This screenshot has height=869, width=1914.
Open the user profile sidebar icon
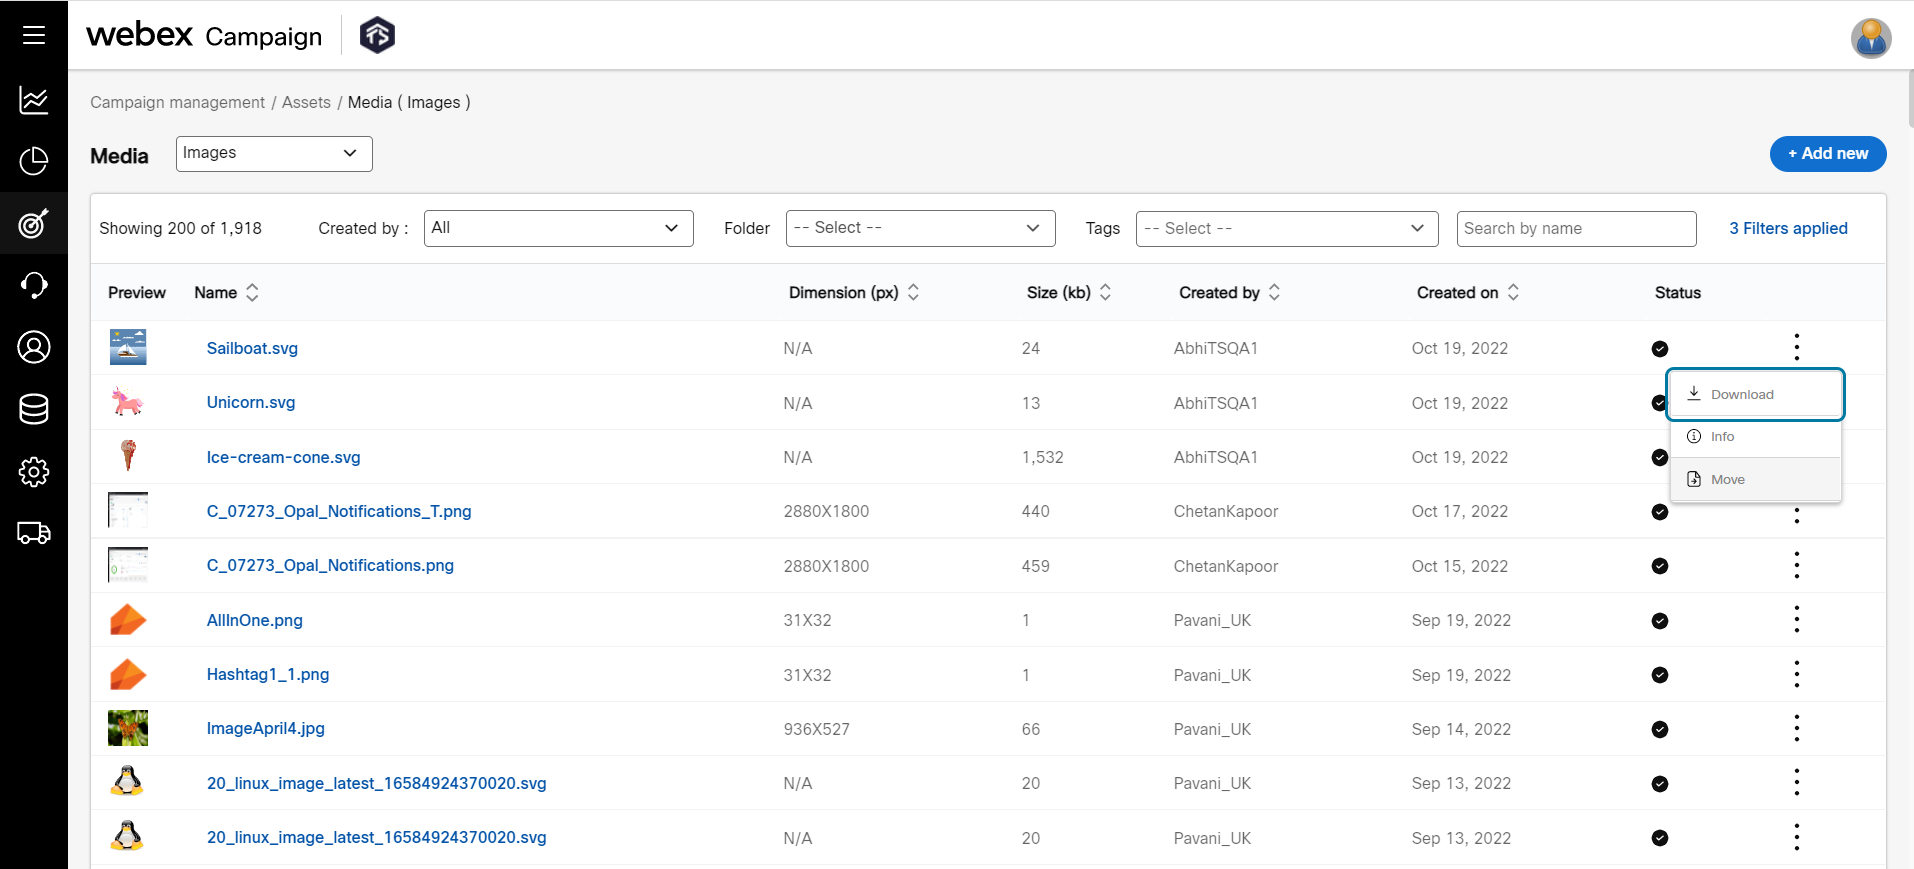(x=34, y=347)
